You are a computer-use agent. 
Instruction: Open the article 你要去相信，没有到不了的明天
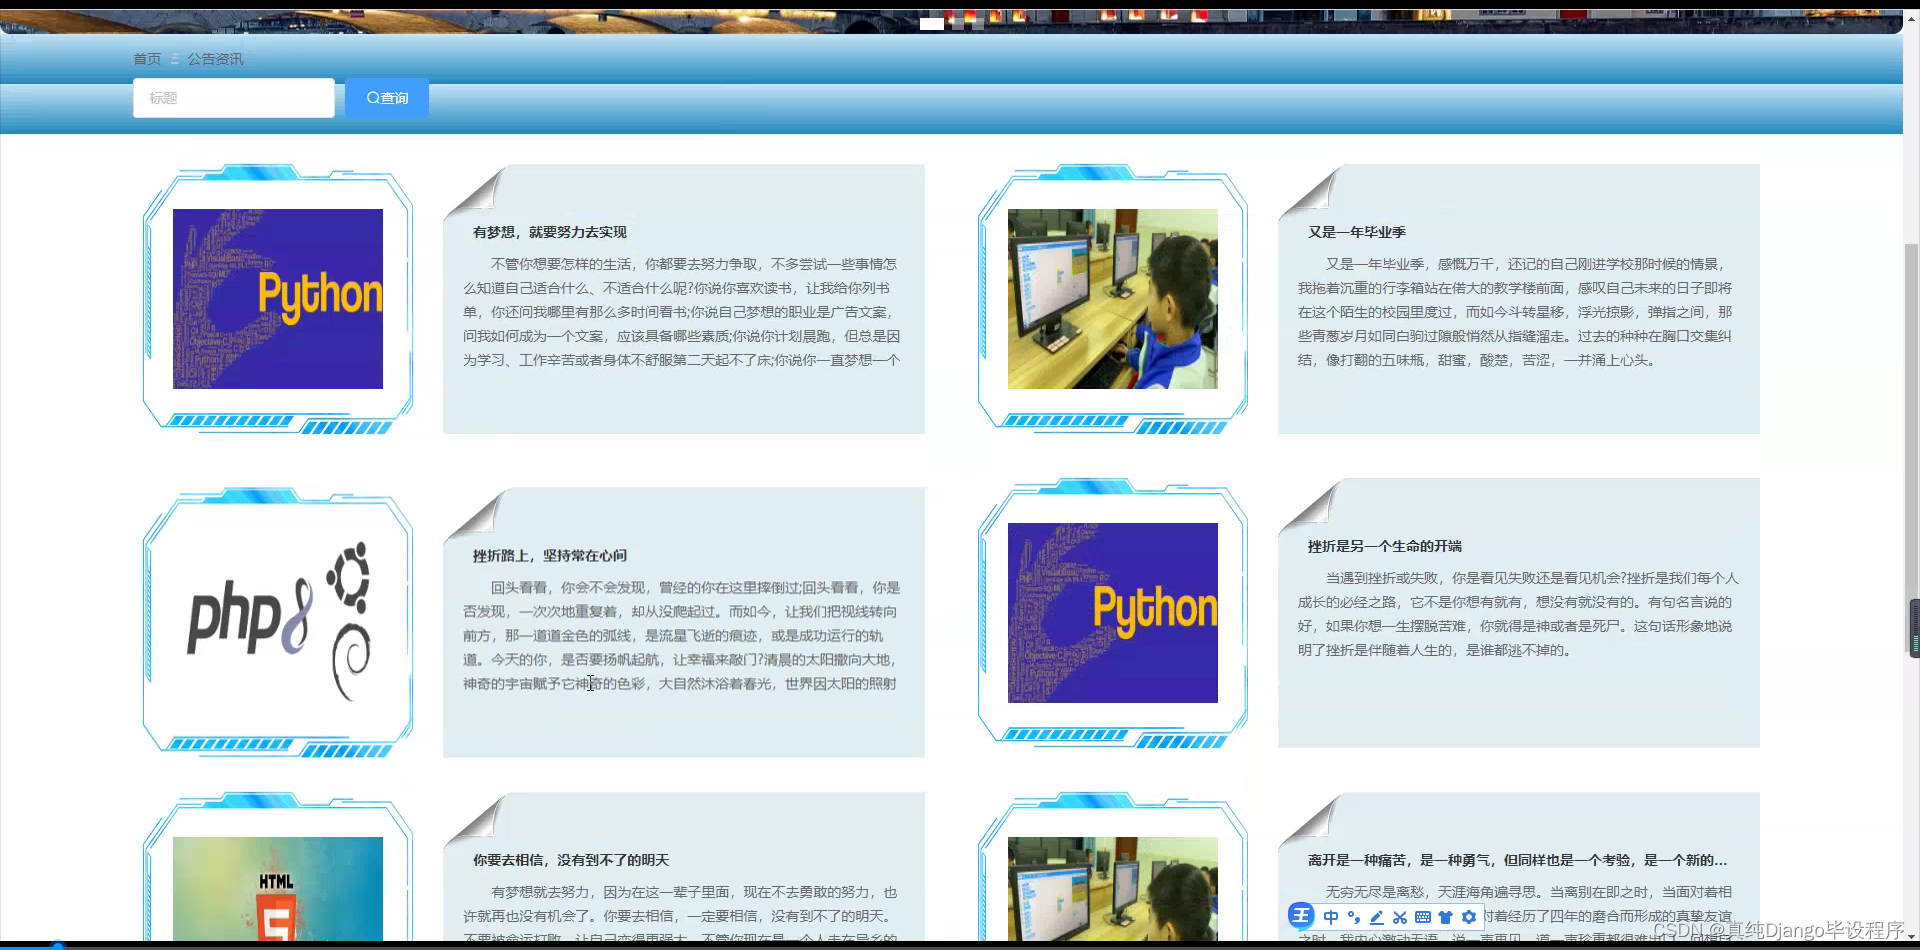569,859
